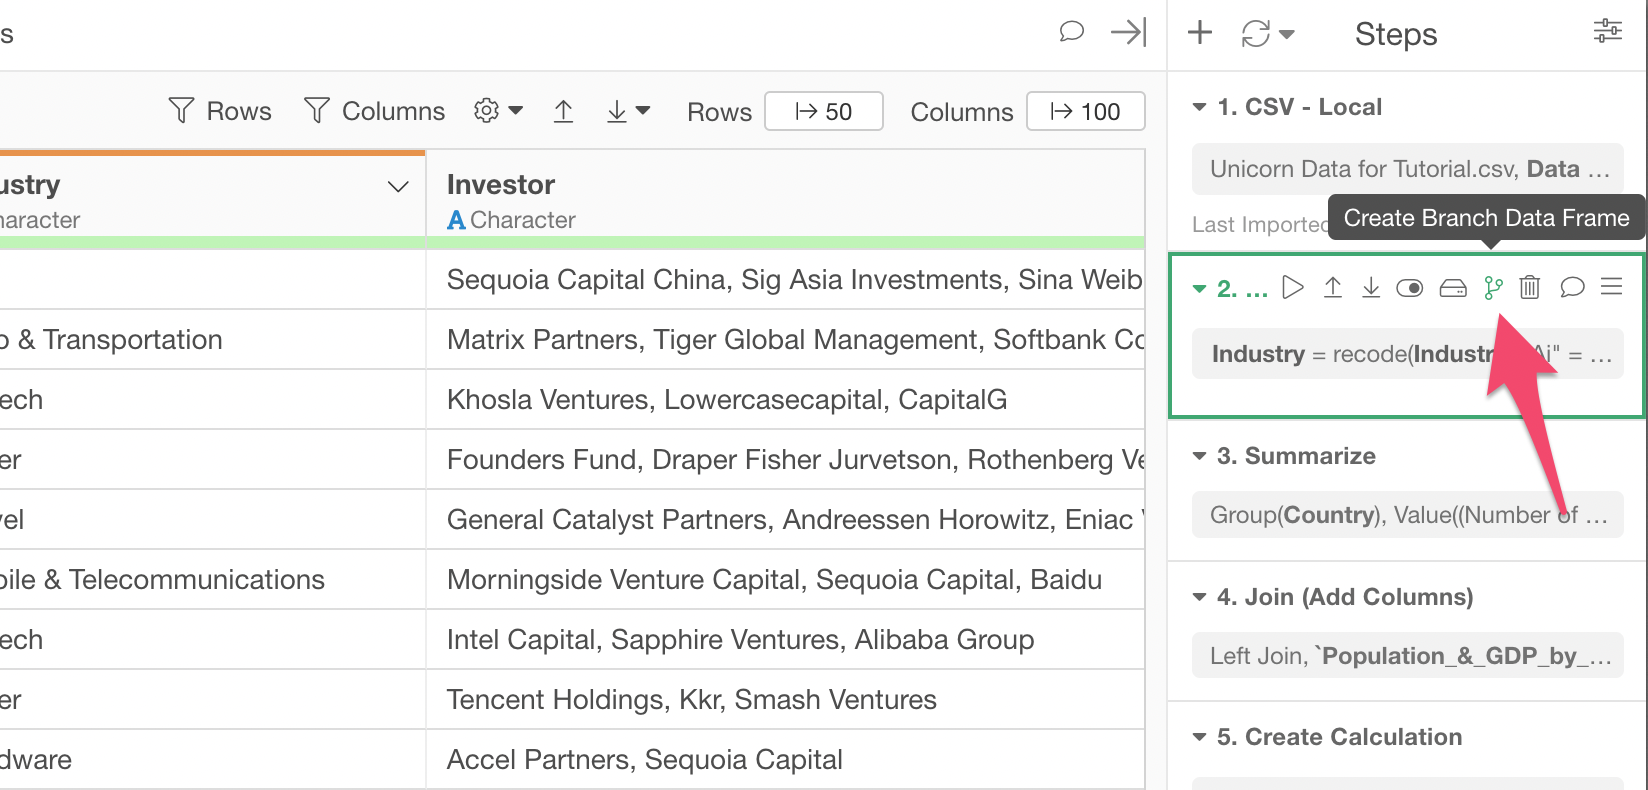
Task: Open the refresh dropdown in the Steps header
Action: (x=1267, y=34)
